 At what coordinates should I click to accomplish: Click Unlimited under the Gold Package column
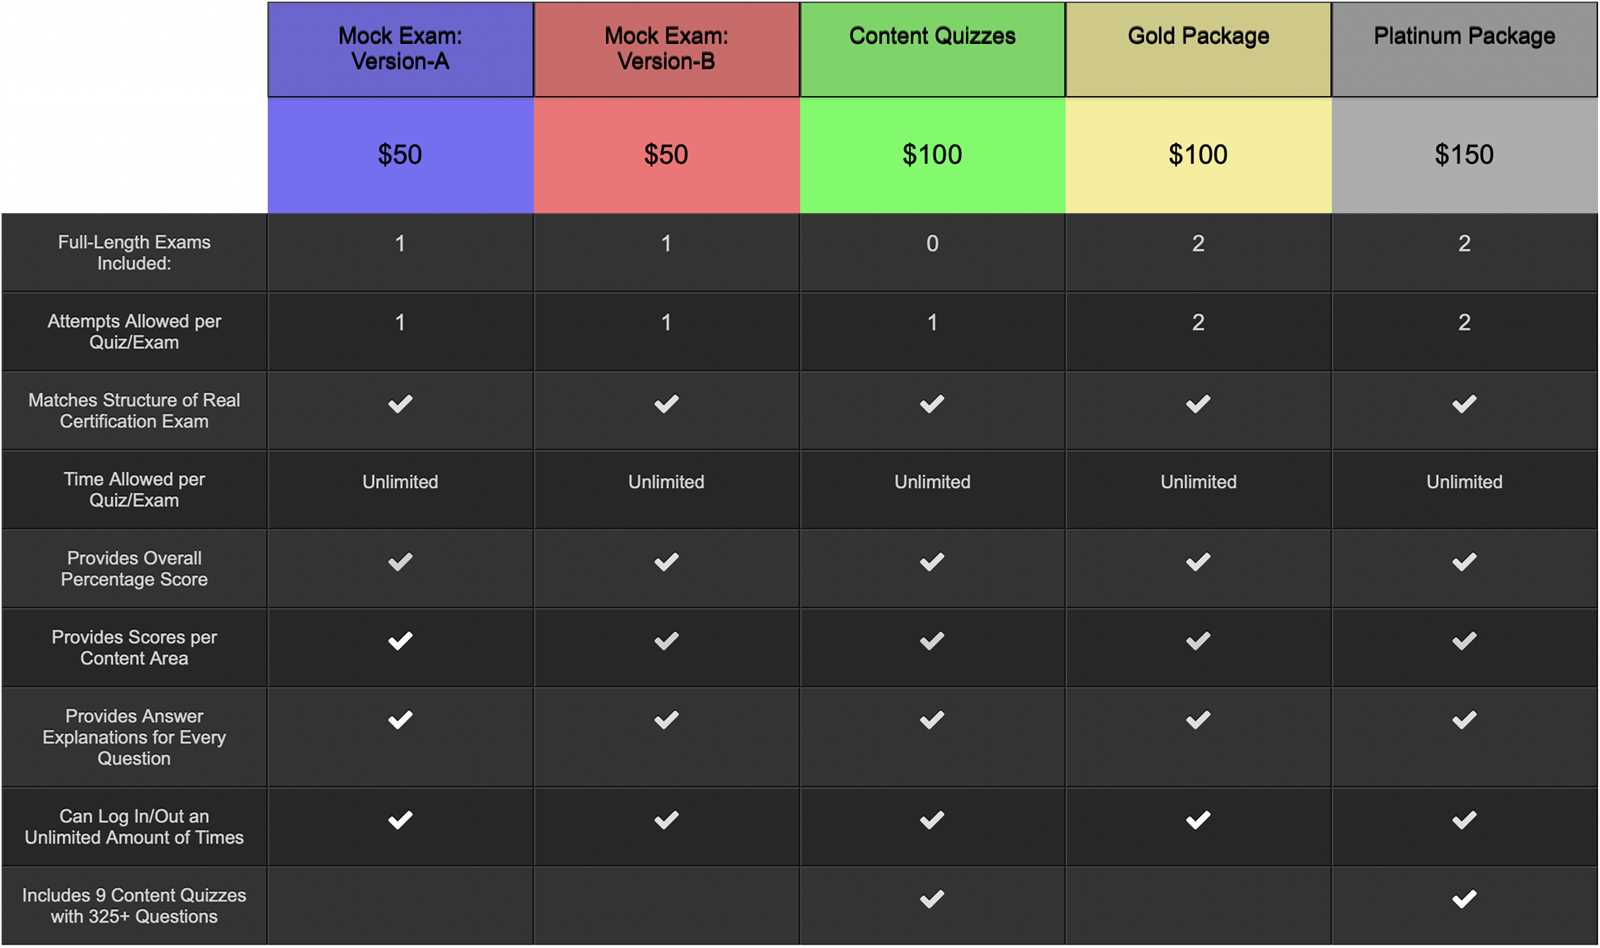pos(1198,482)
